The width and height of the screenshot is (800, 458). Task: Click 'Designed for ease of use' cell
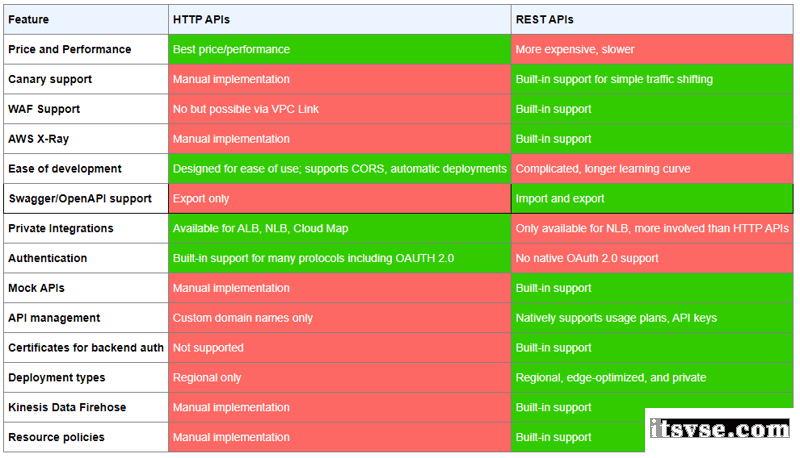pyautogui.click(x=340, y=169)
